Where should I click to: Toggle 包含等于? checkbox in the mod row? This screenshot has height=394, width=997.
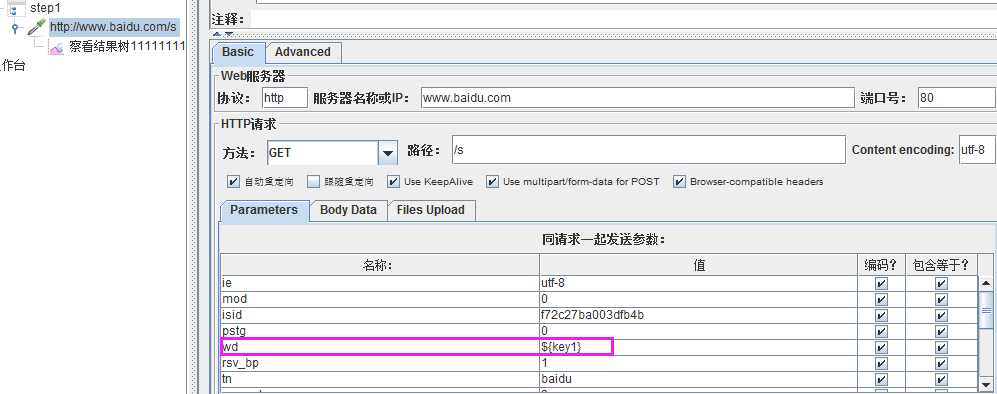(942, 299)
